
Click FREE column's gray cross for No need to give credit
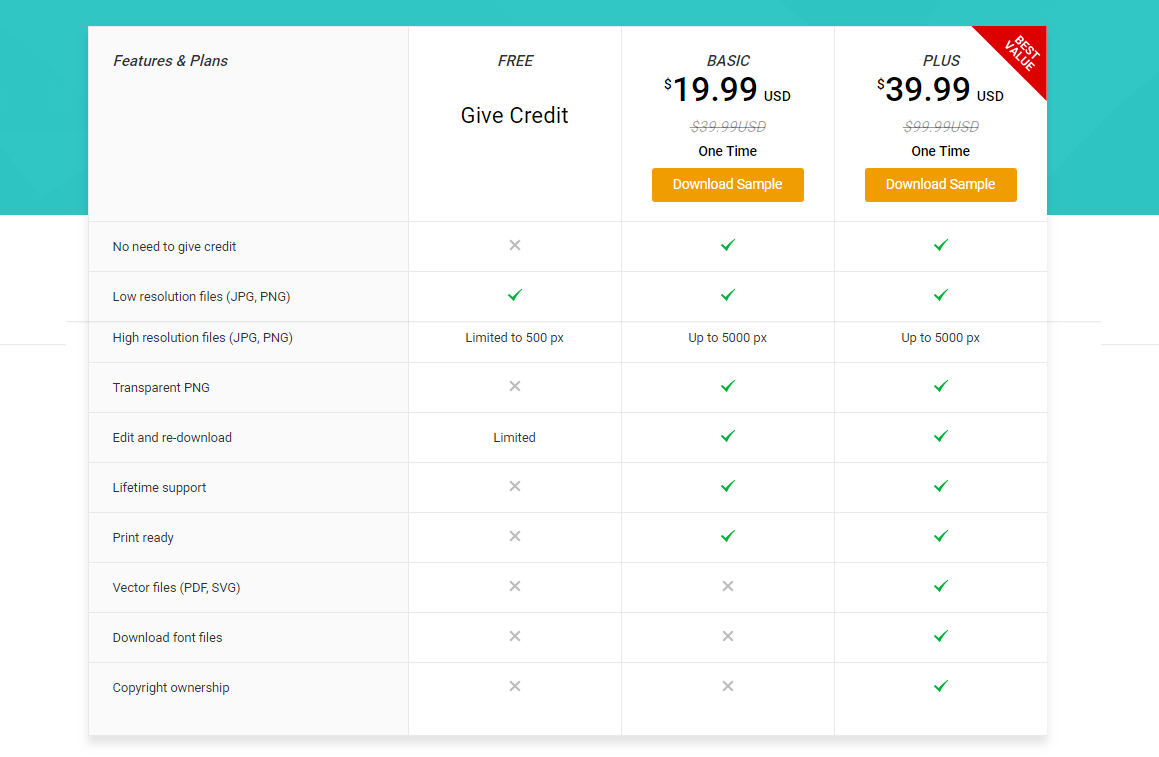click(514, 245)
